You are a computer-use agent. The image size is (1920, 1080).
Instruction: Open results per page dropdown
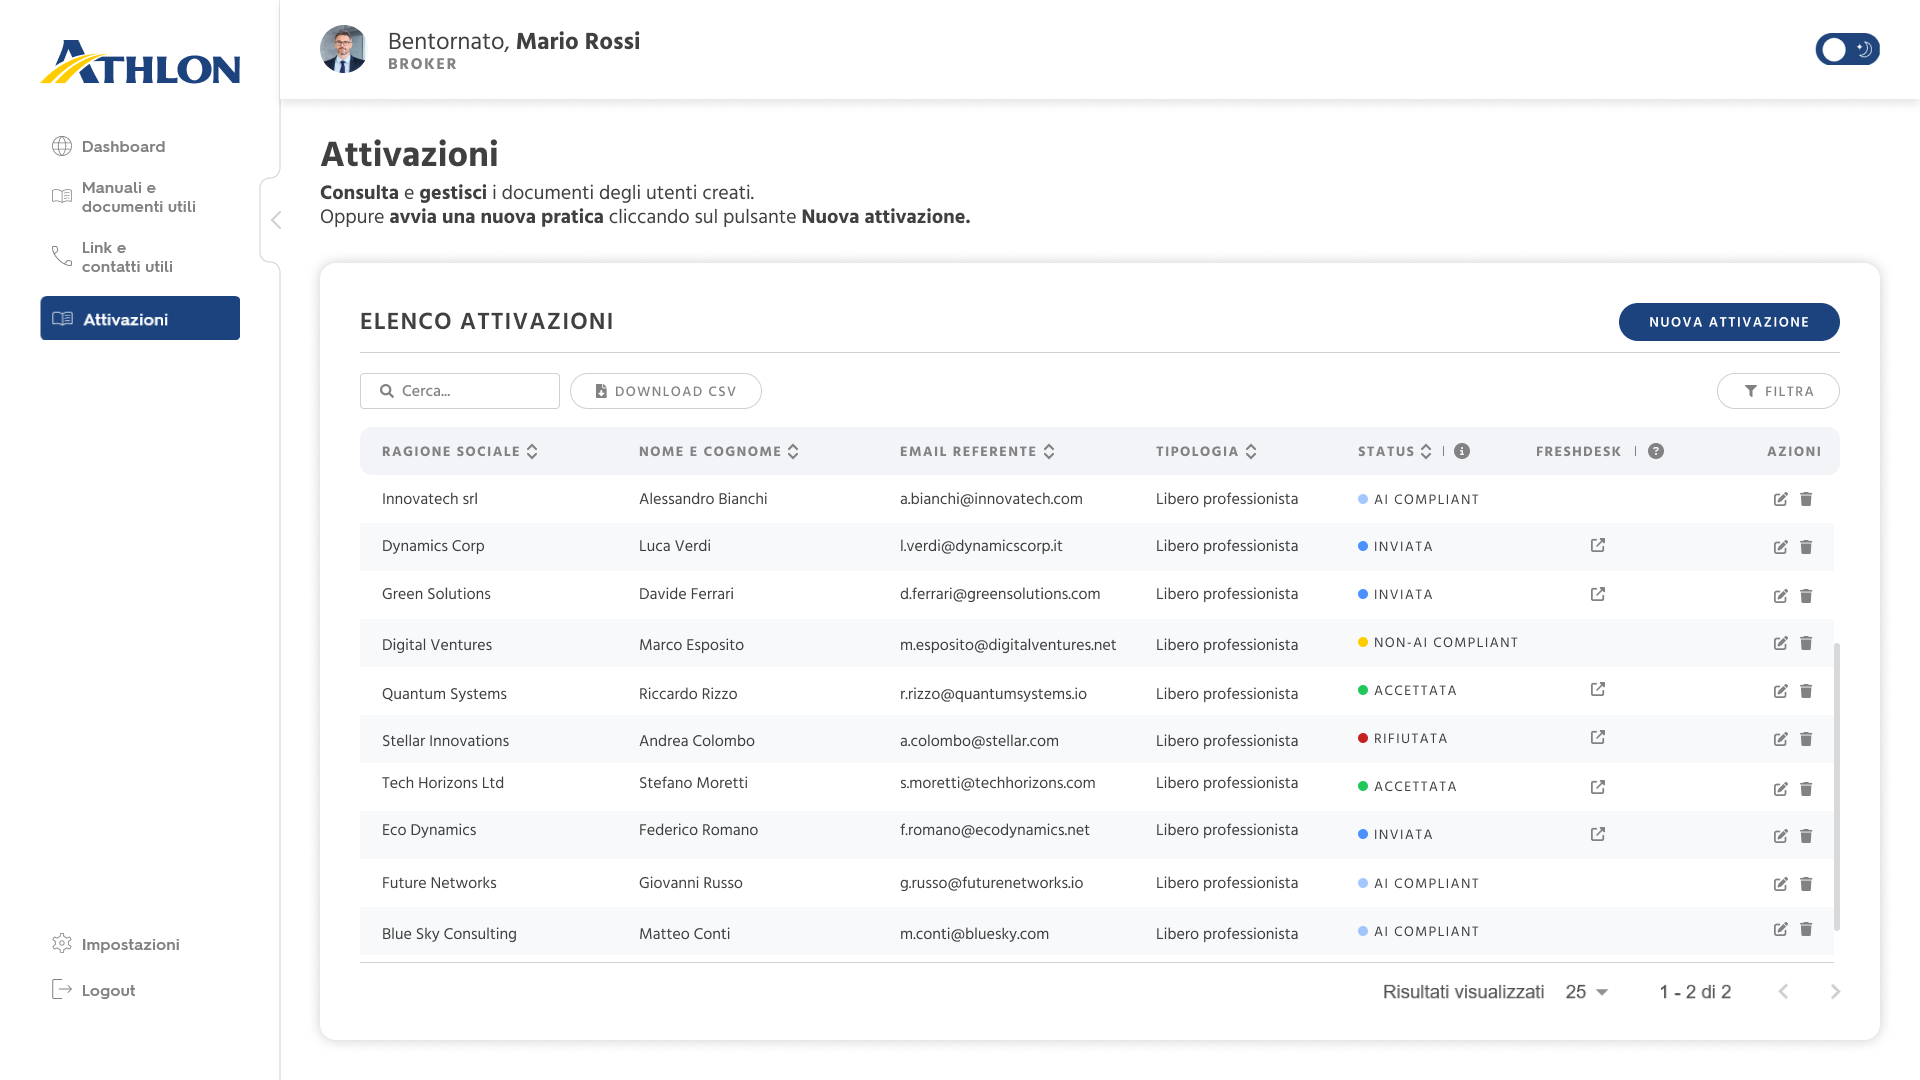point(1587,992)
